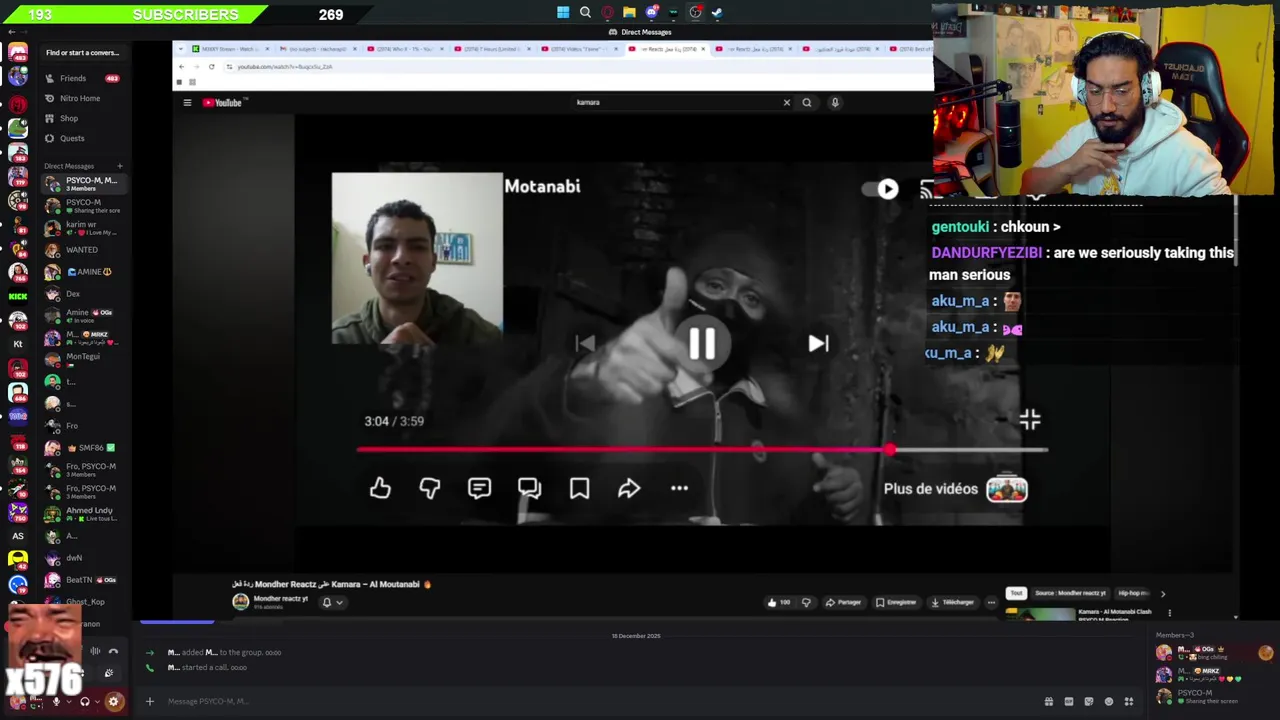
Task: Open the MonTegui direct message
Action: click(x=83, y=360)
